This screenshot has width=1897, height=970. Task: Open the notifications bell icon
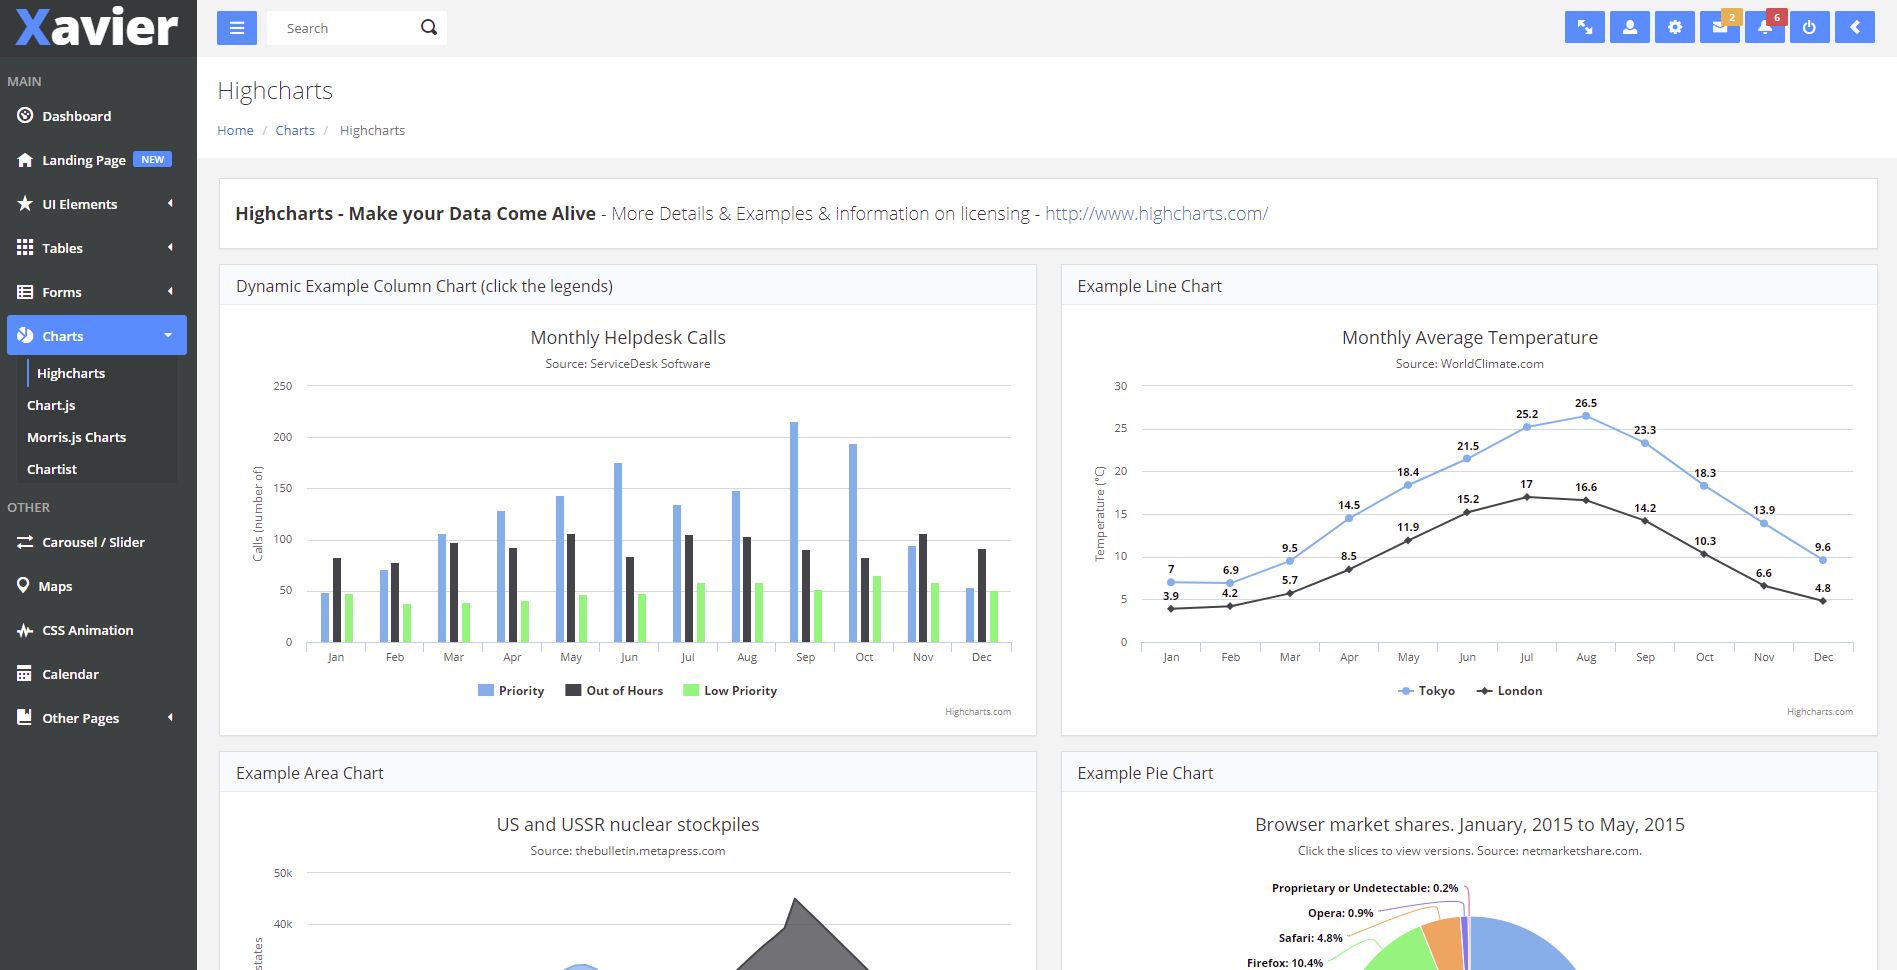pos(1764,28)
